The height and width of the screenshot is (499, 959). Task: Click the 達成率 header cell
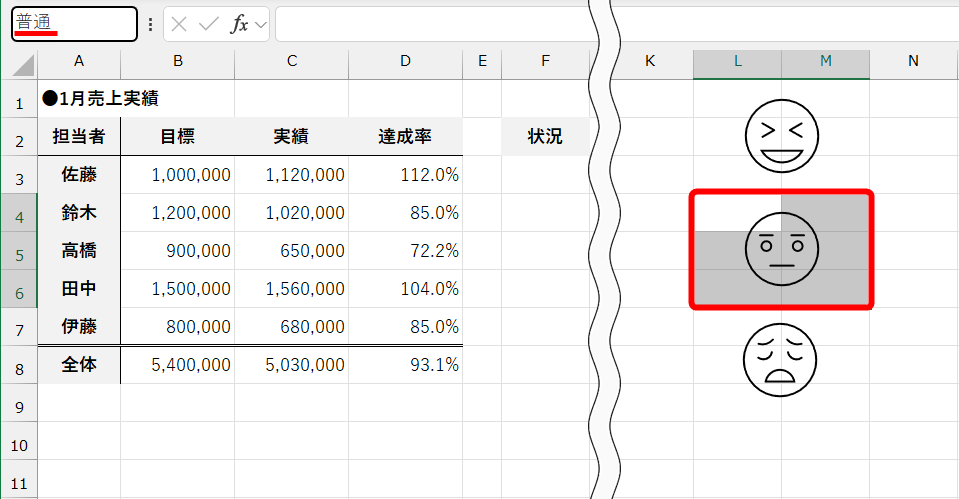point(405,136)
